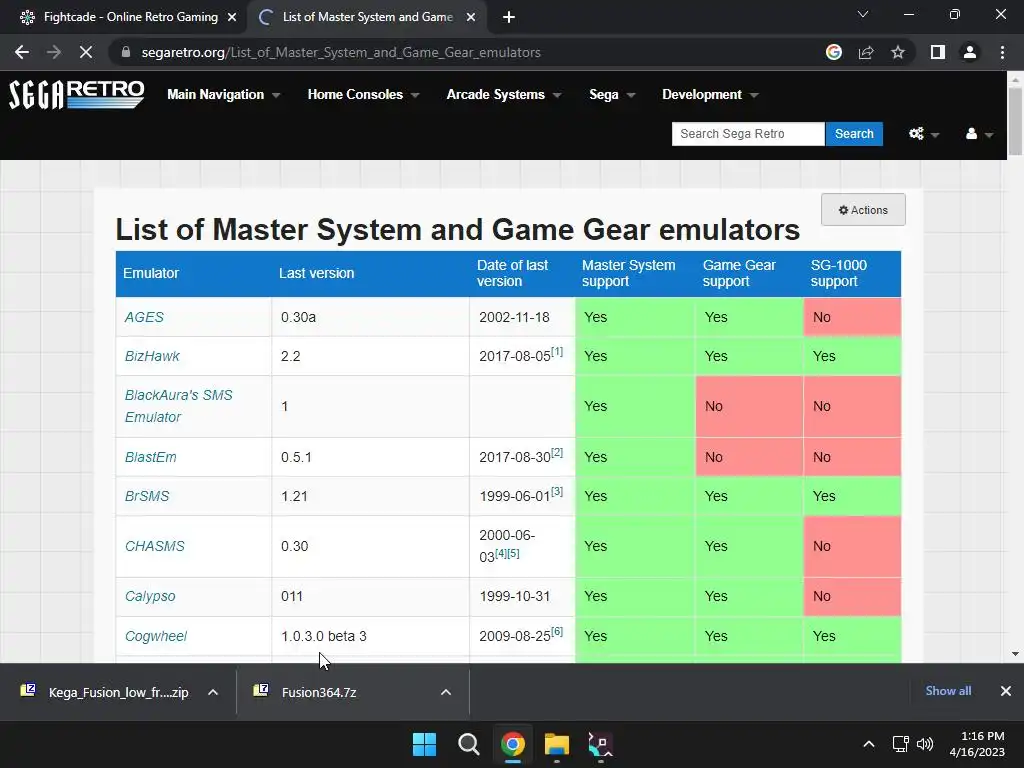Open the Actions button

pyautogui.click(x=863, y=210)
